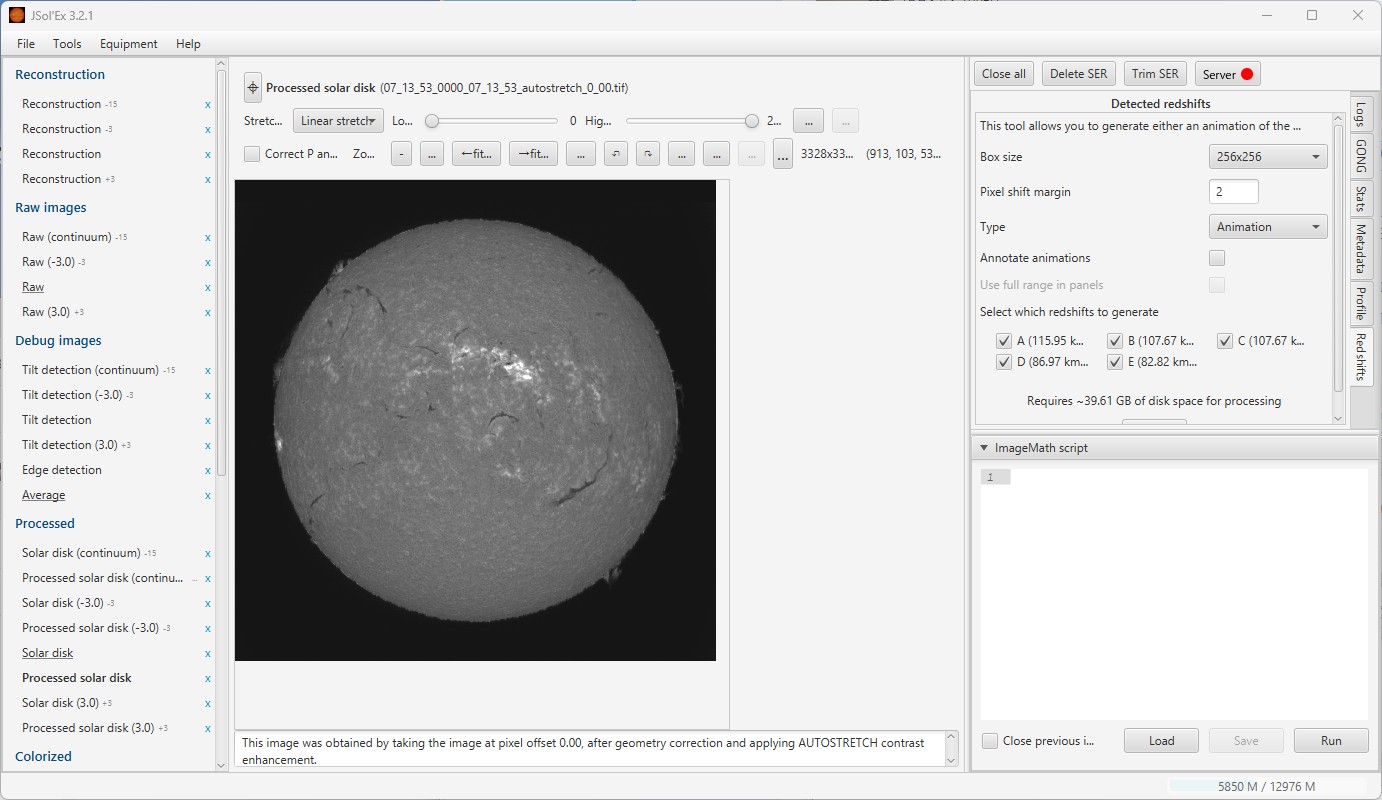Click the High stretch slider handle
Viewport: 1382px width, 800px height.
point(751,121)
